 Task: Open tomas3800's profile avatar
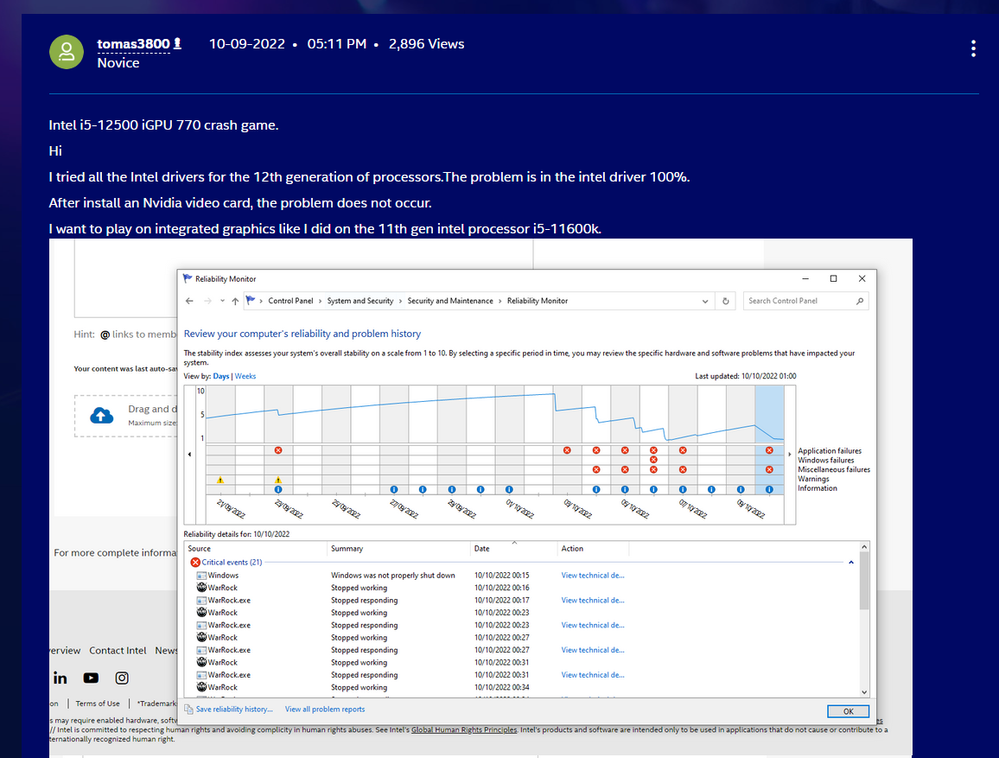(x=66, y=52)
